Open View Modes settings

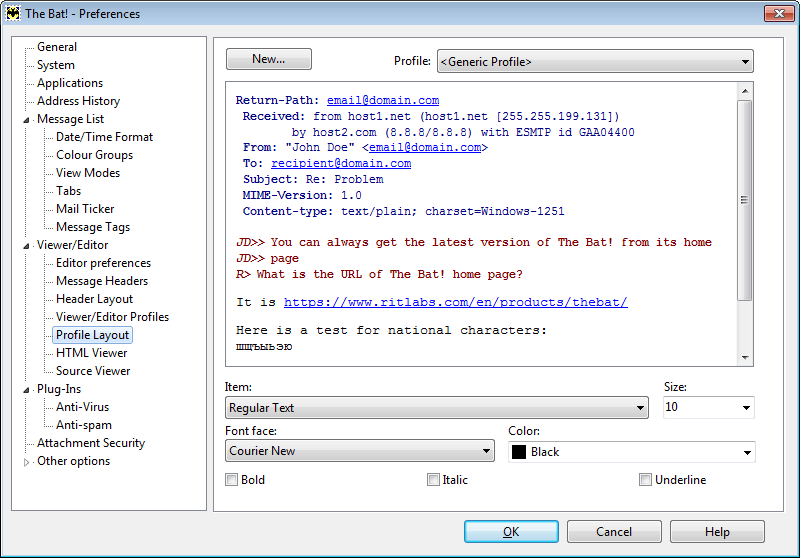(88, 173)
